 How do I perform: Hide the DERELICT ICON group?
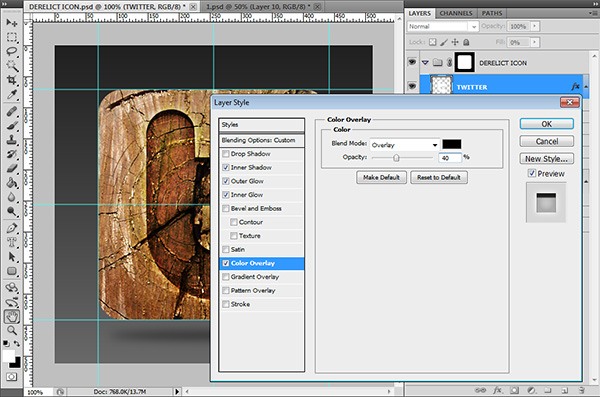(412, 62)
